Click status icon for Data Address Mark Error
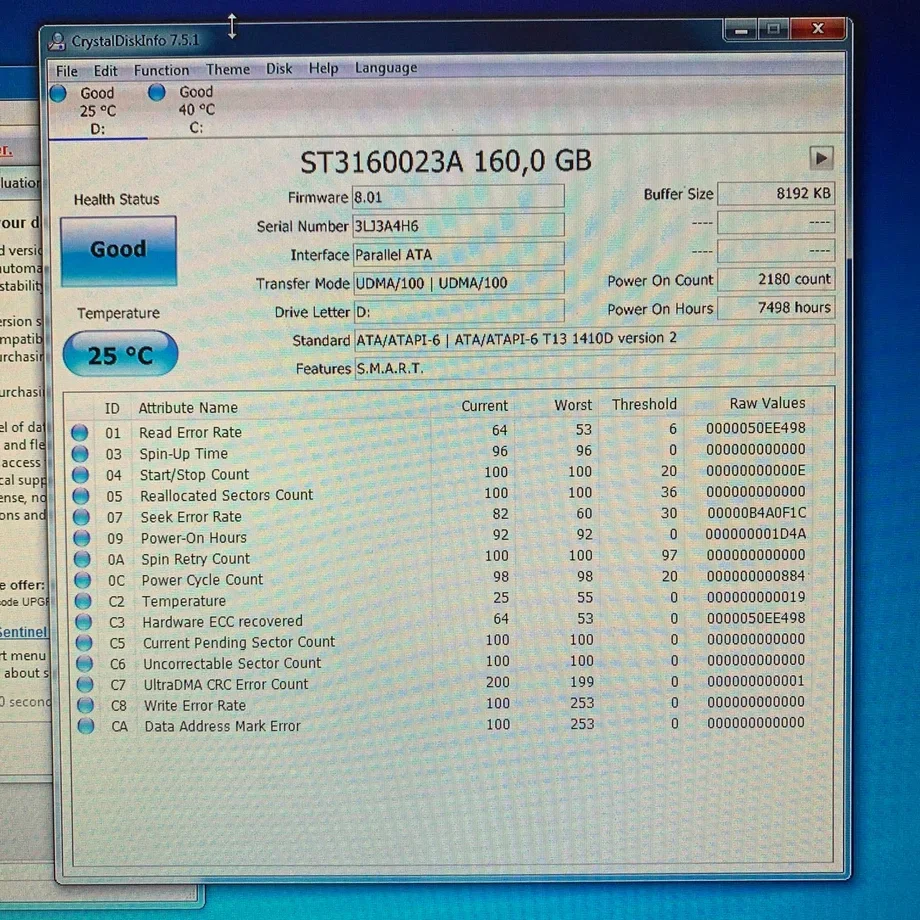Screen dimensions: 920x920 point(86,726)
